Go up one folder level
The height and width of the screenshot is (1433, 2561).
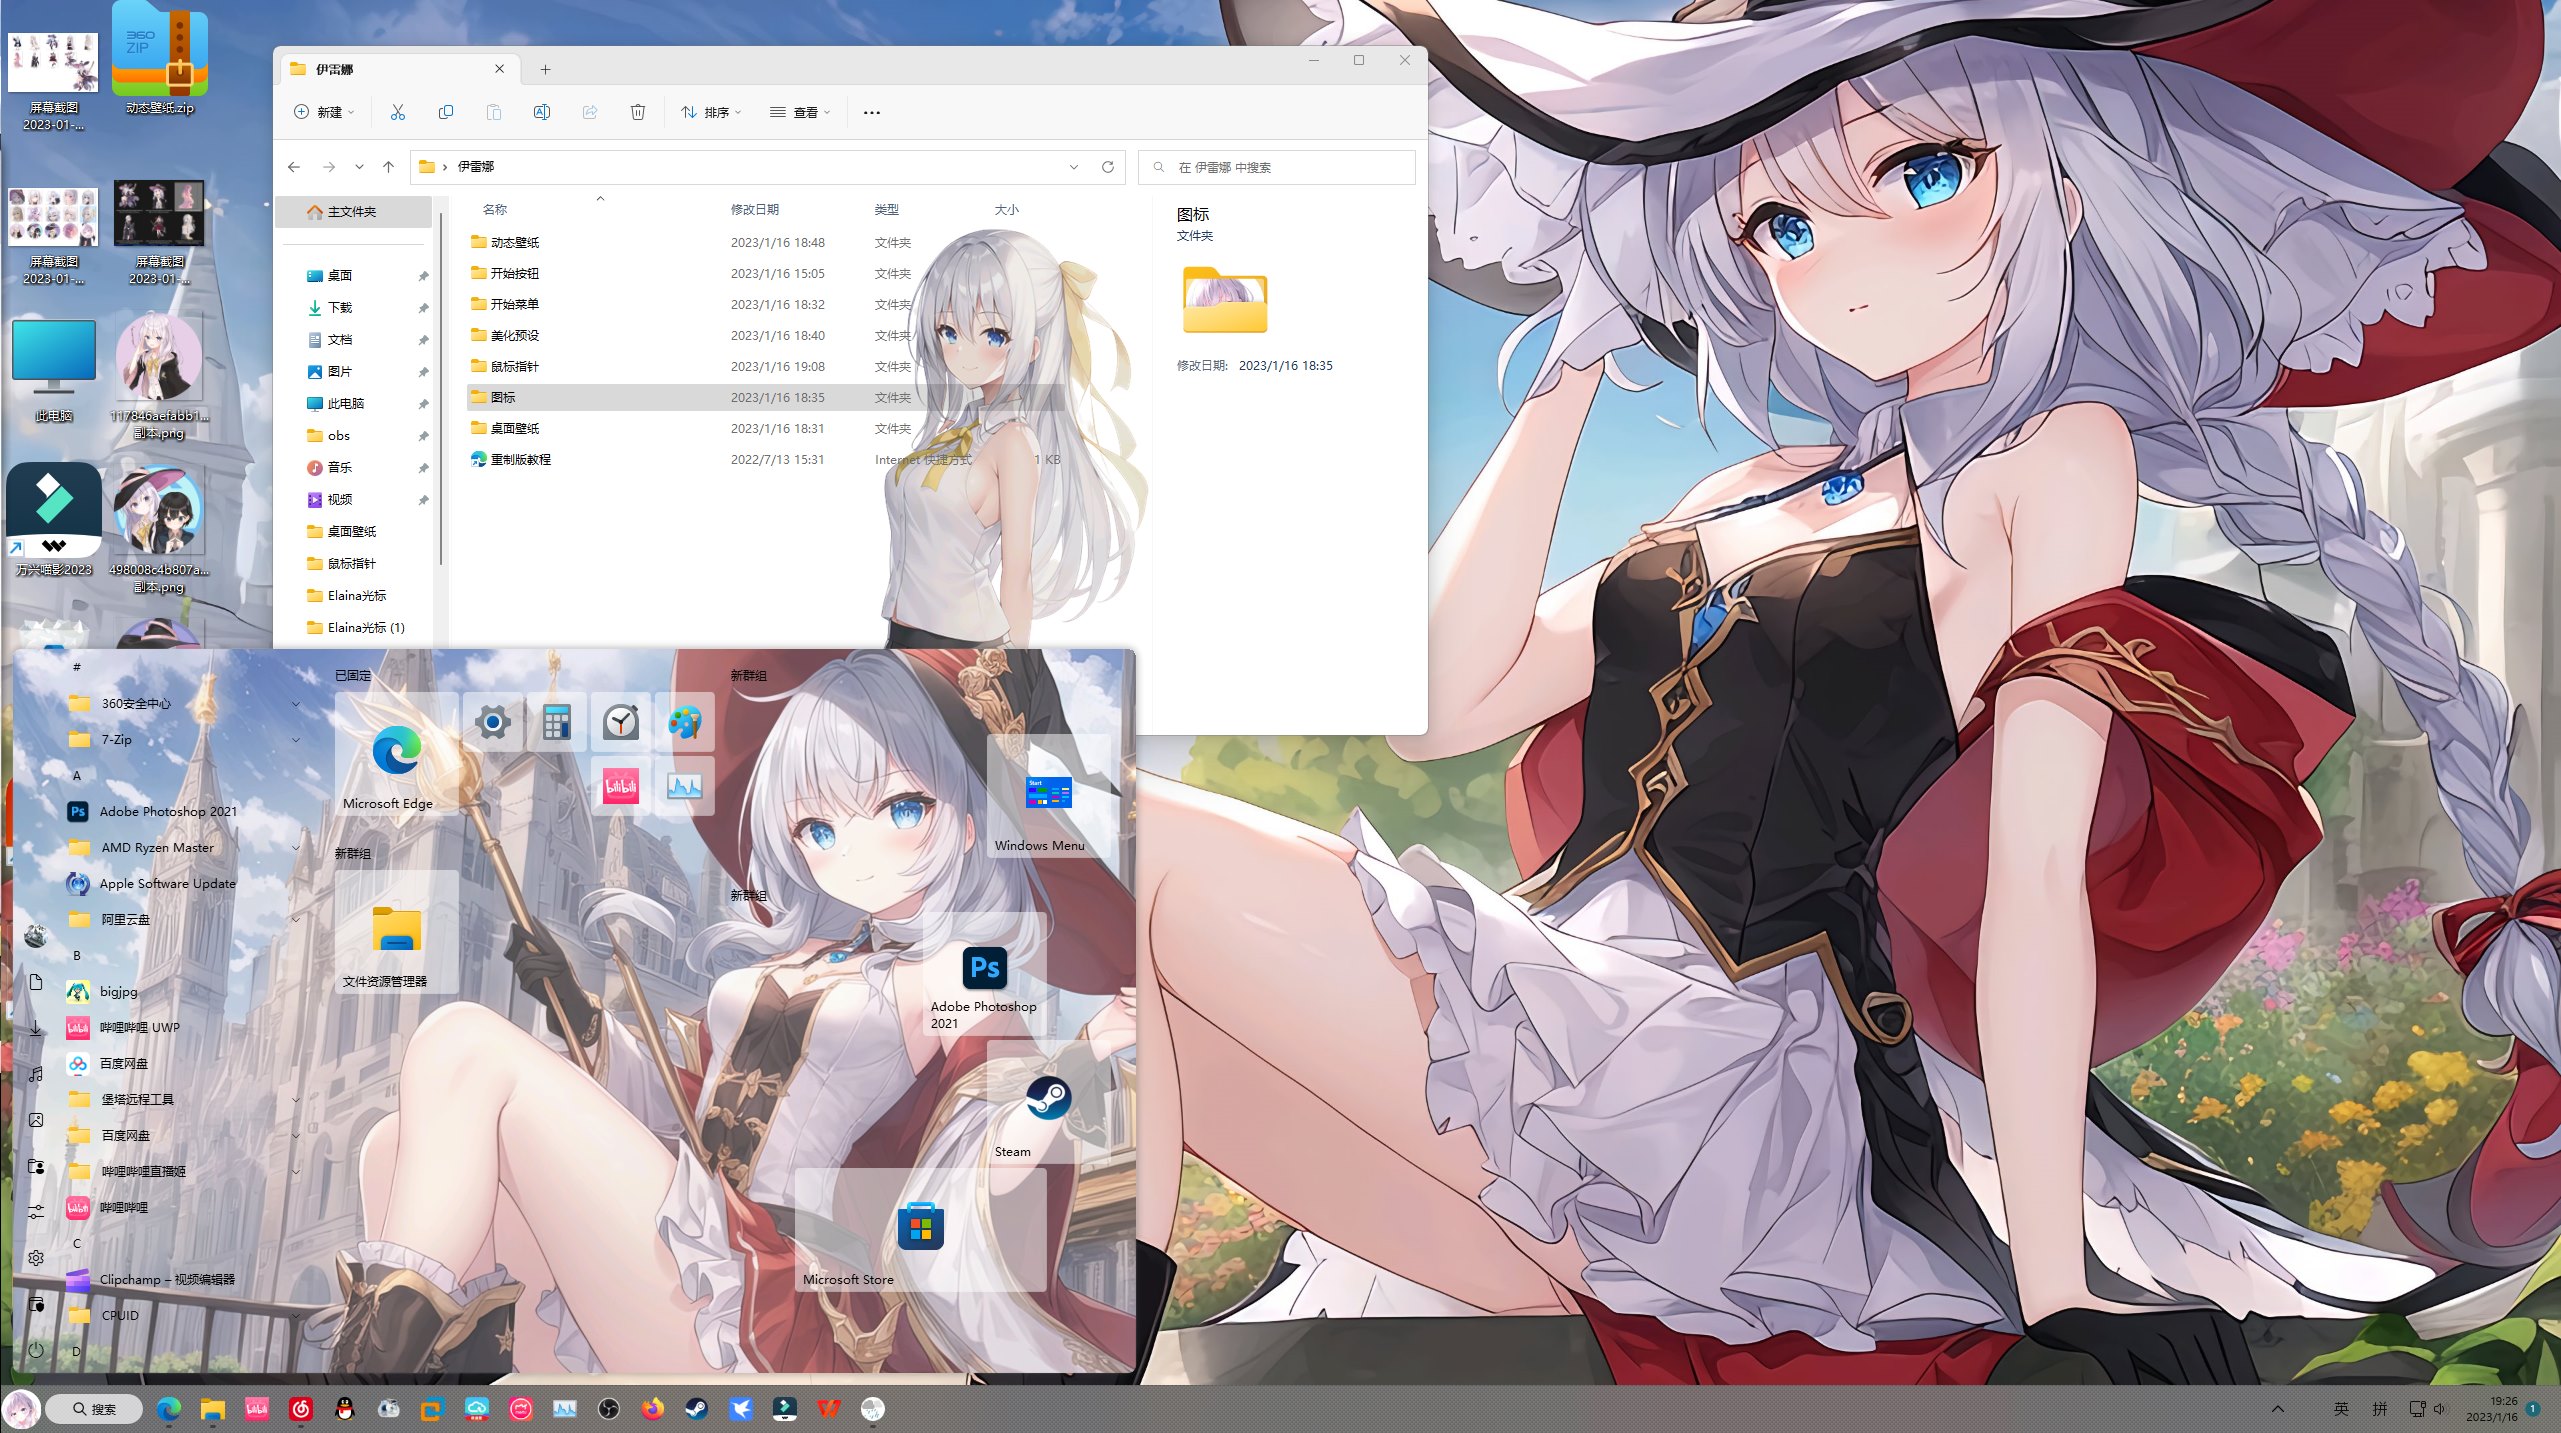pyautogui.click(x=388, y=167)
